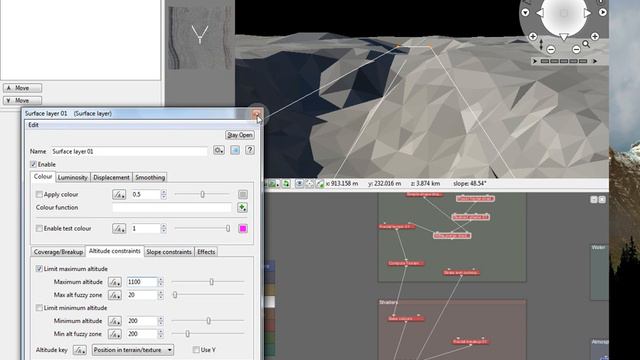Click the left plus button under the compass
Viewport: 640px width, 360px height.
533,37
